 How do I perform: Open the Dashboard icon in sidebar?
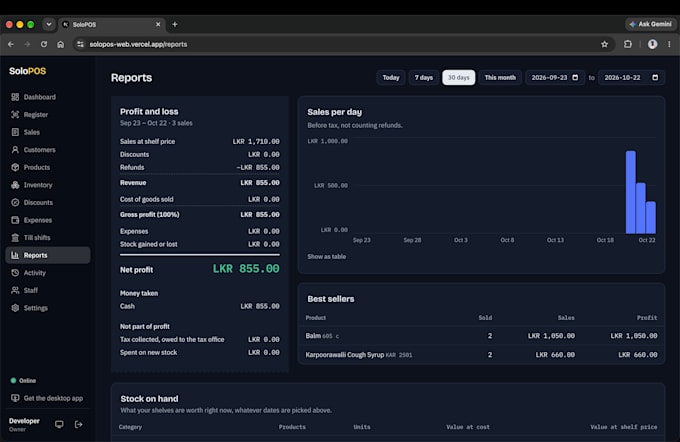point(15,97)
